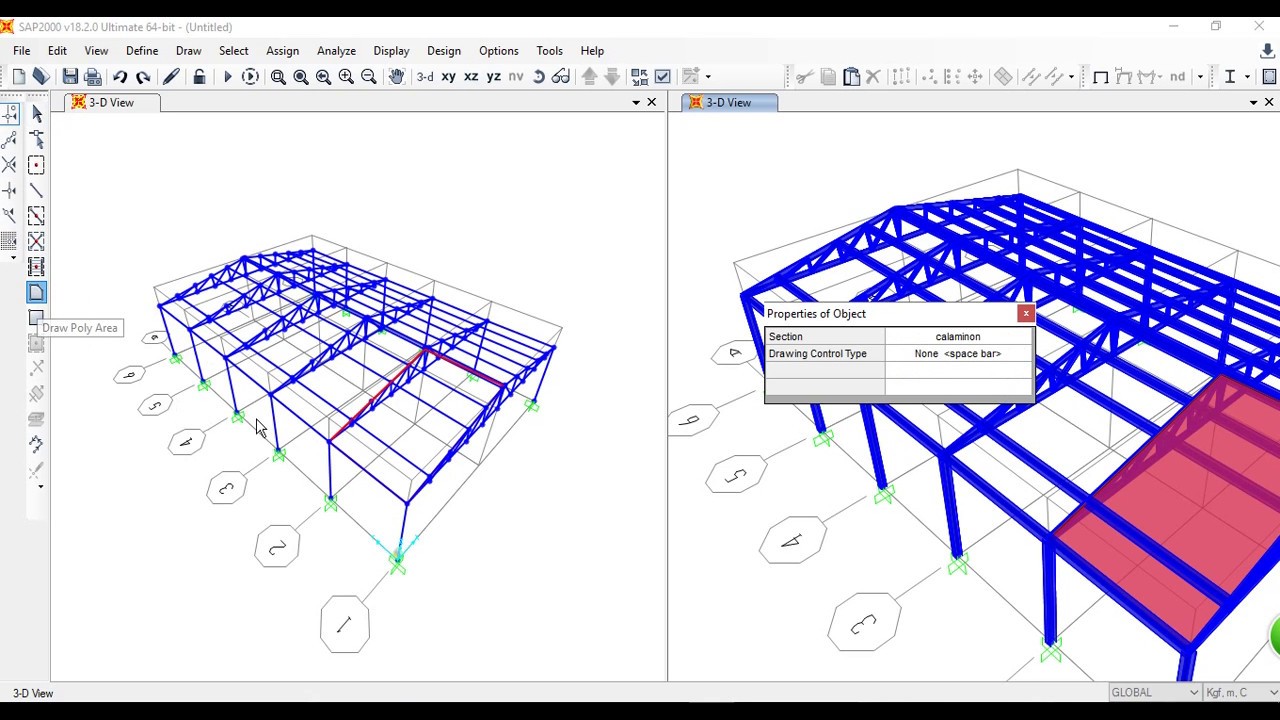The width and height of the screenshot is (1280, 720).
Task: Click the Rubber Band Zoom magnifier
Action: [278, 77]
